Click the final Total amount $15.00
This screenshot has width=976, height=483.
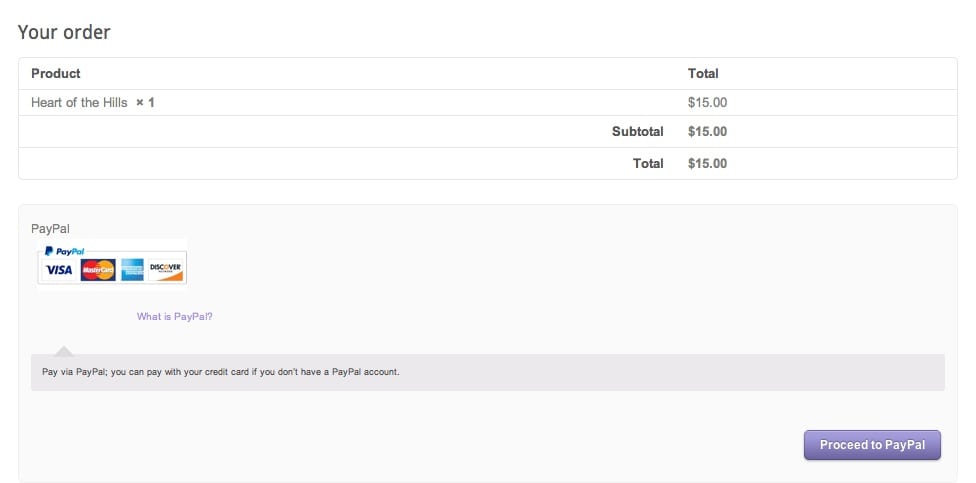(x=708, y=164)
